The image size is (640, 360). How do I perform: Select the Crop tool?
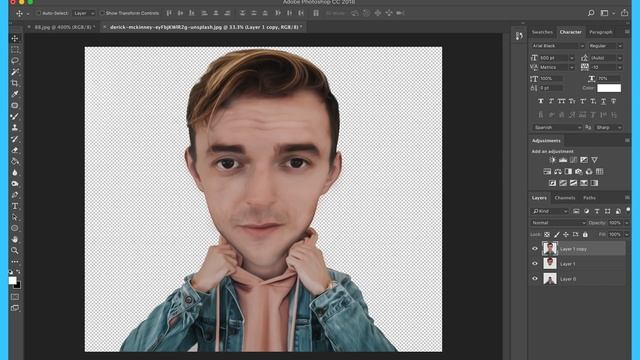coord(15,83)
